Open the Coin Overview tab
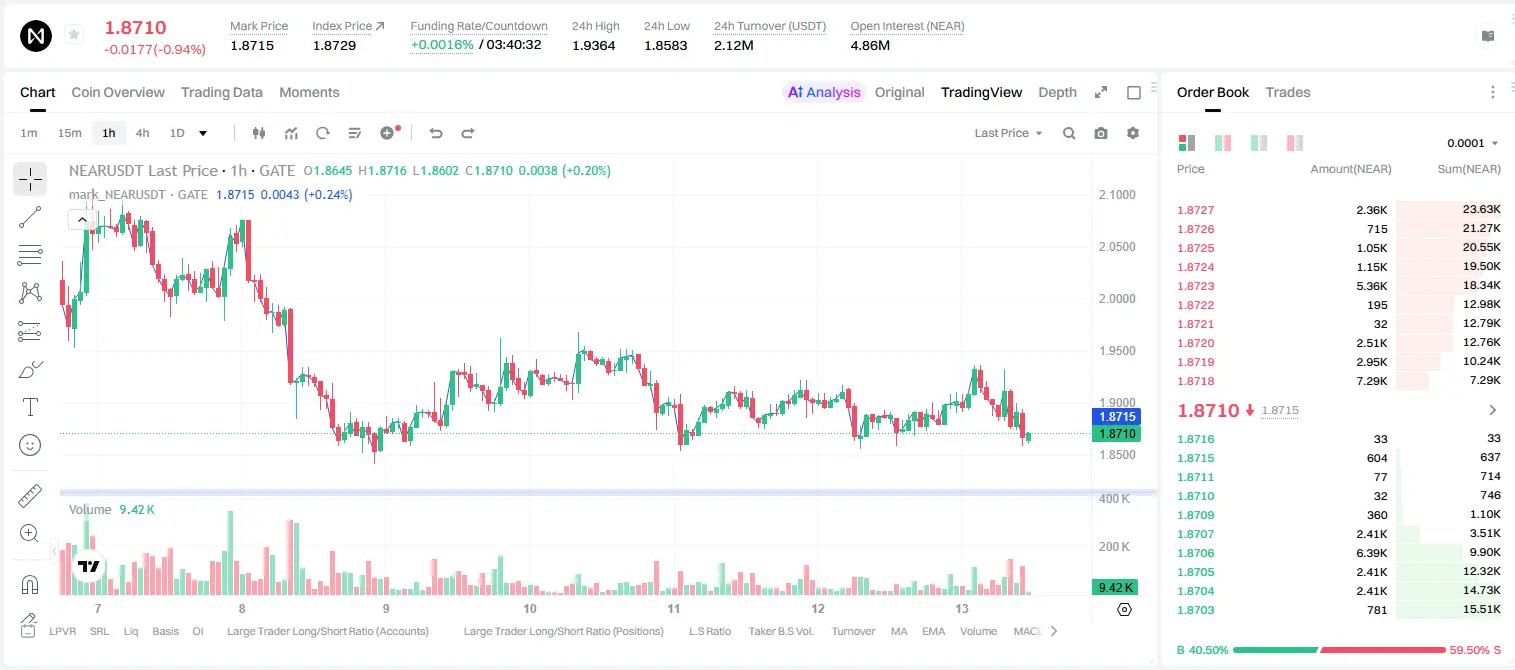 (x=118, y=92)
